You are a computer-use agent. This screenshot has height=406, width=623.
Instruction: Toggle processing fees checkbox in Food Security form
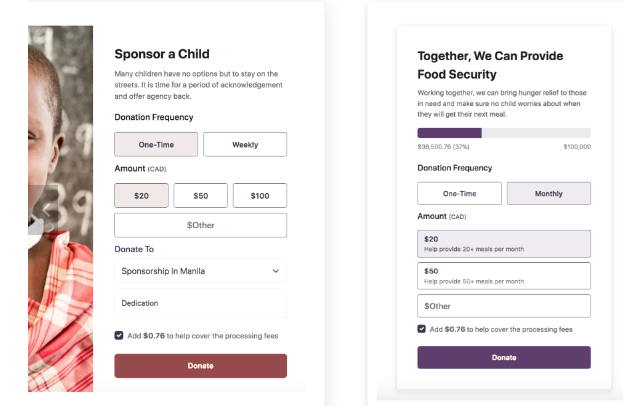422,329
